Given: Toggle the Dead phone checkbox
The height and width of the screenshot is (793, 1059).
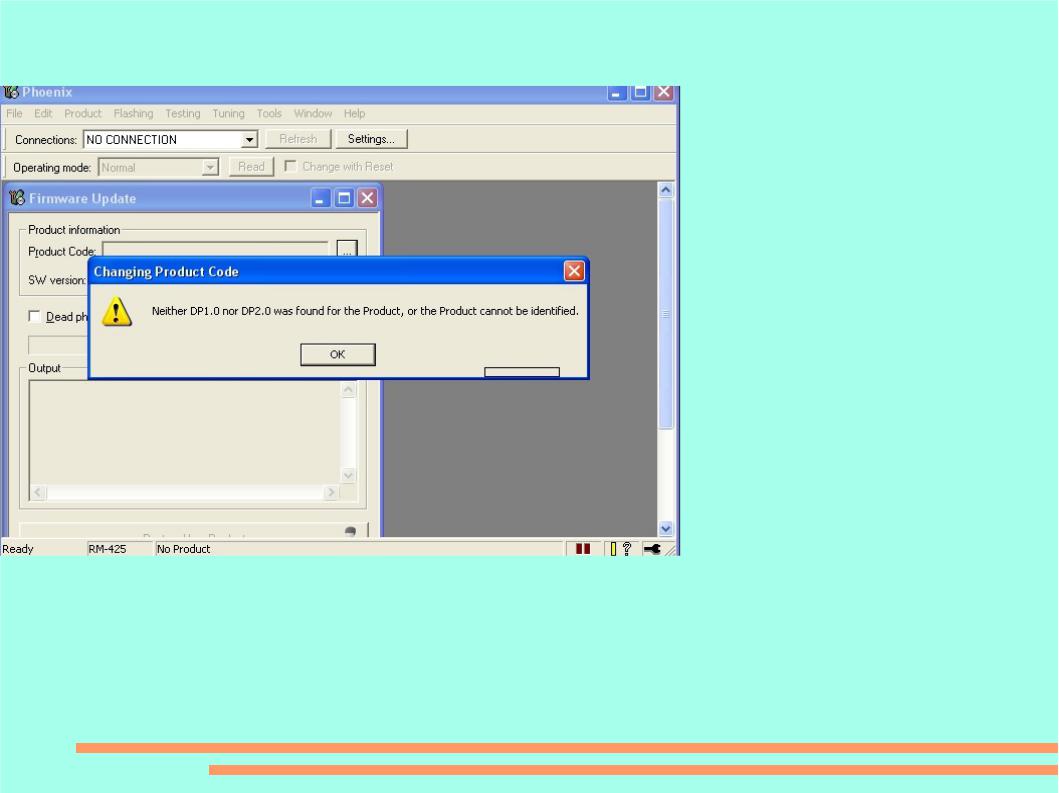Looking at the screenshot, I should point(34,316).
